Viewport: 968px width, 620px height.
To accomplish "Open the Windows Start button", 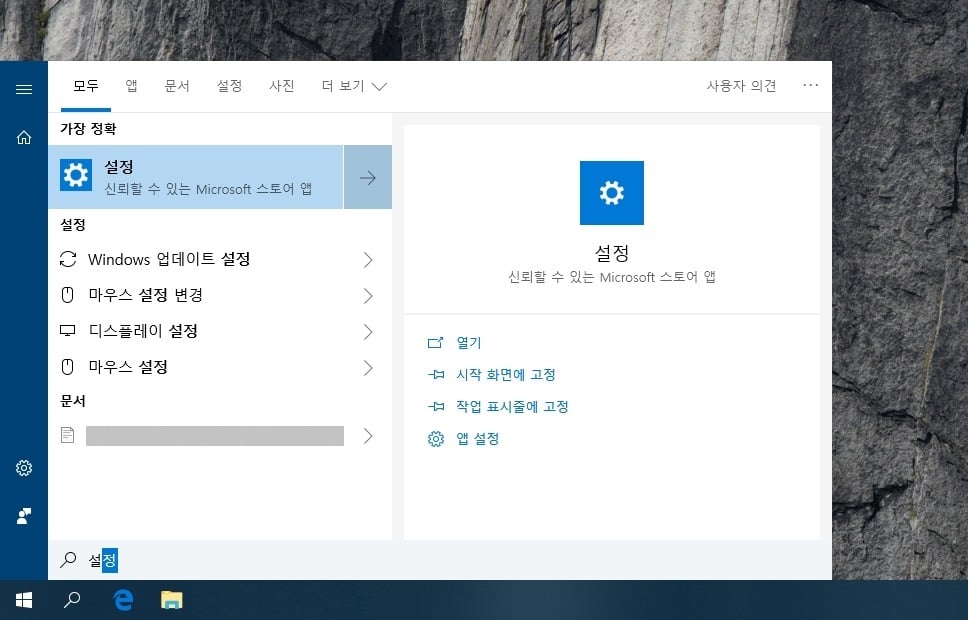I will (23, 600).
